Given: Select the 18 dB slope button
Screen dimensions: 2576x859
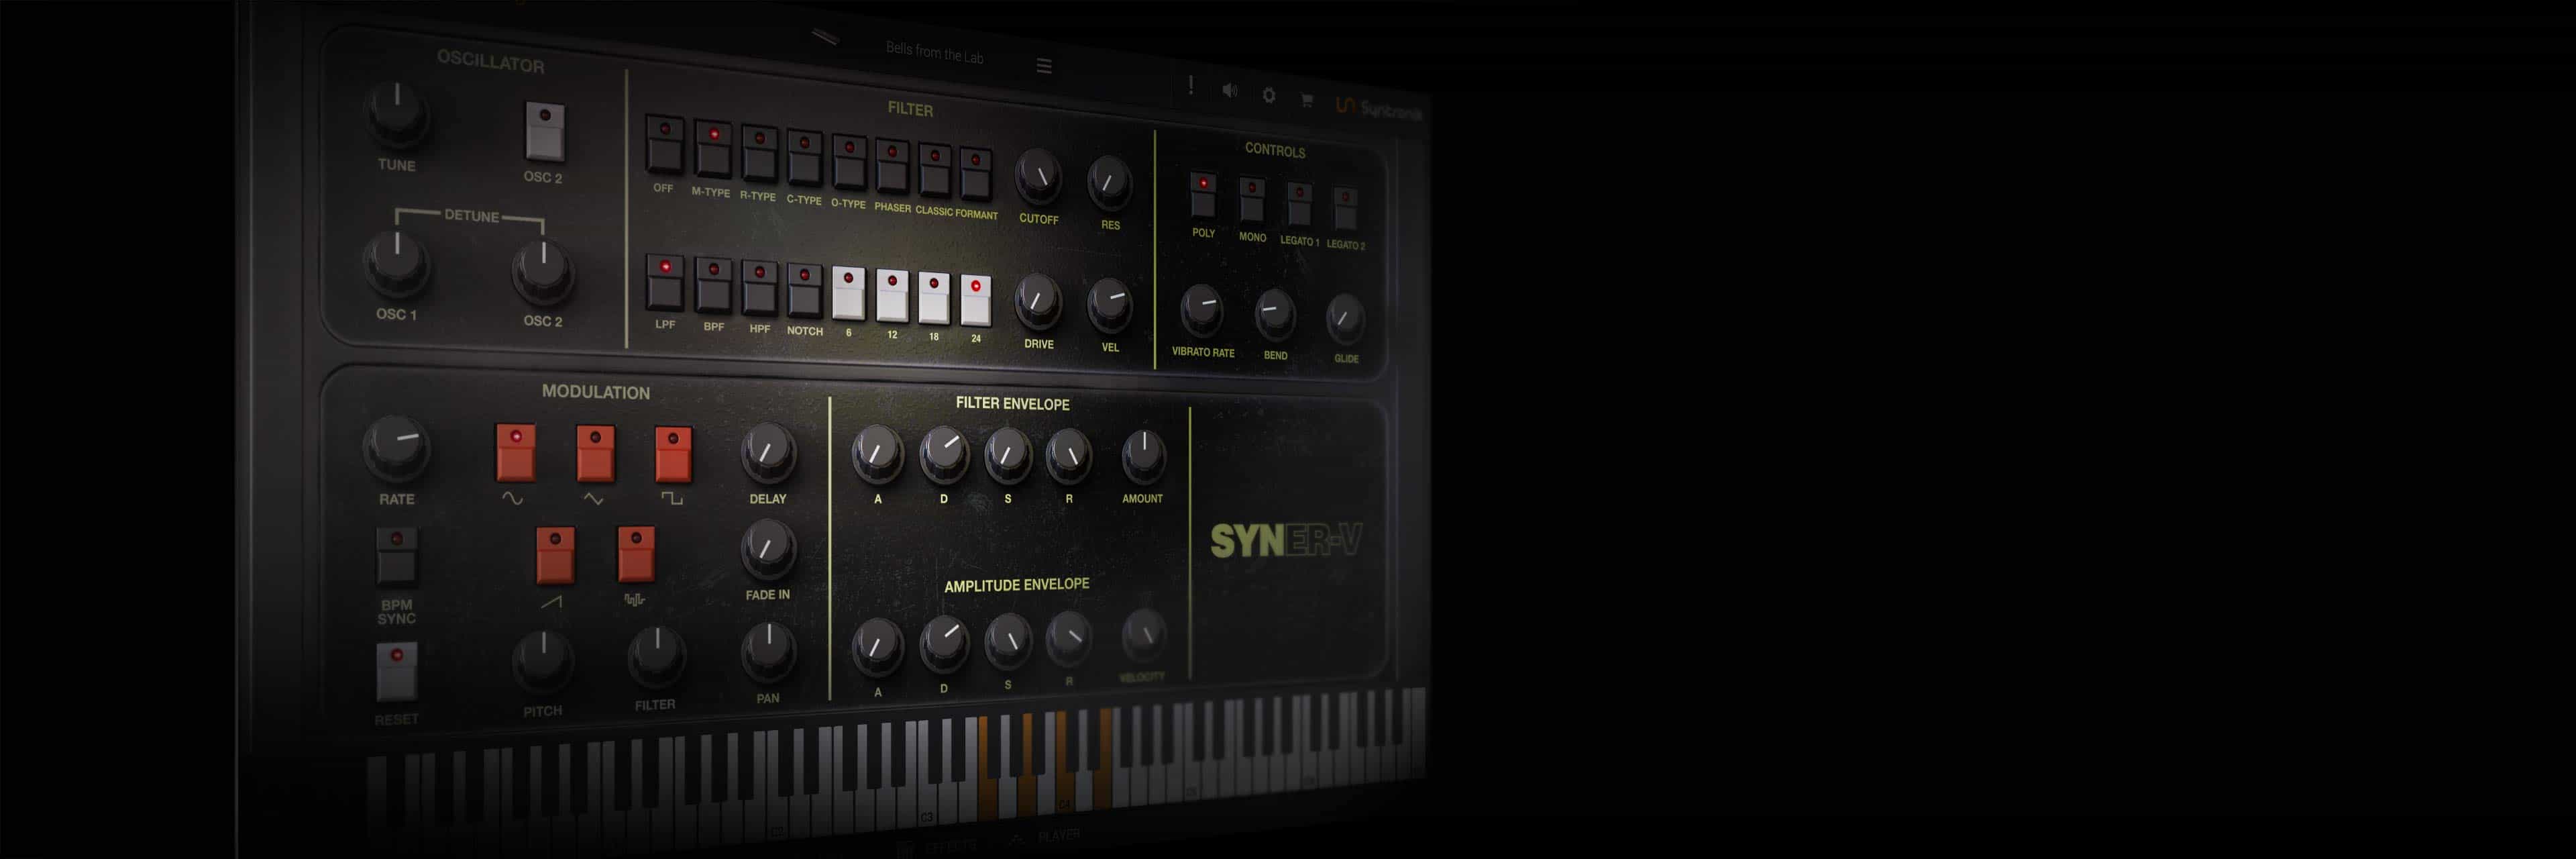Looking at the screenshot, I should (934, 299).
